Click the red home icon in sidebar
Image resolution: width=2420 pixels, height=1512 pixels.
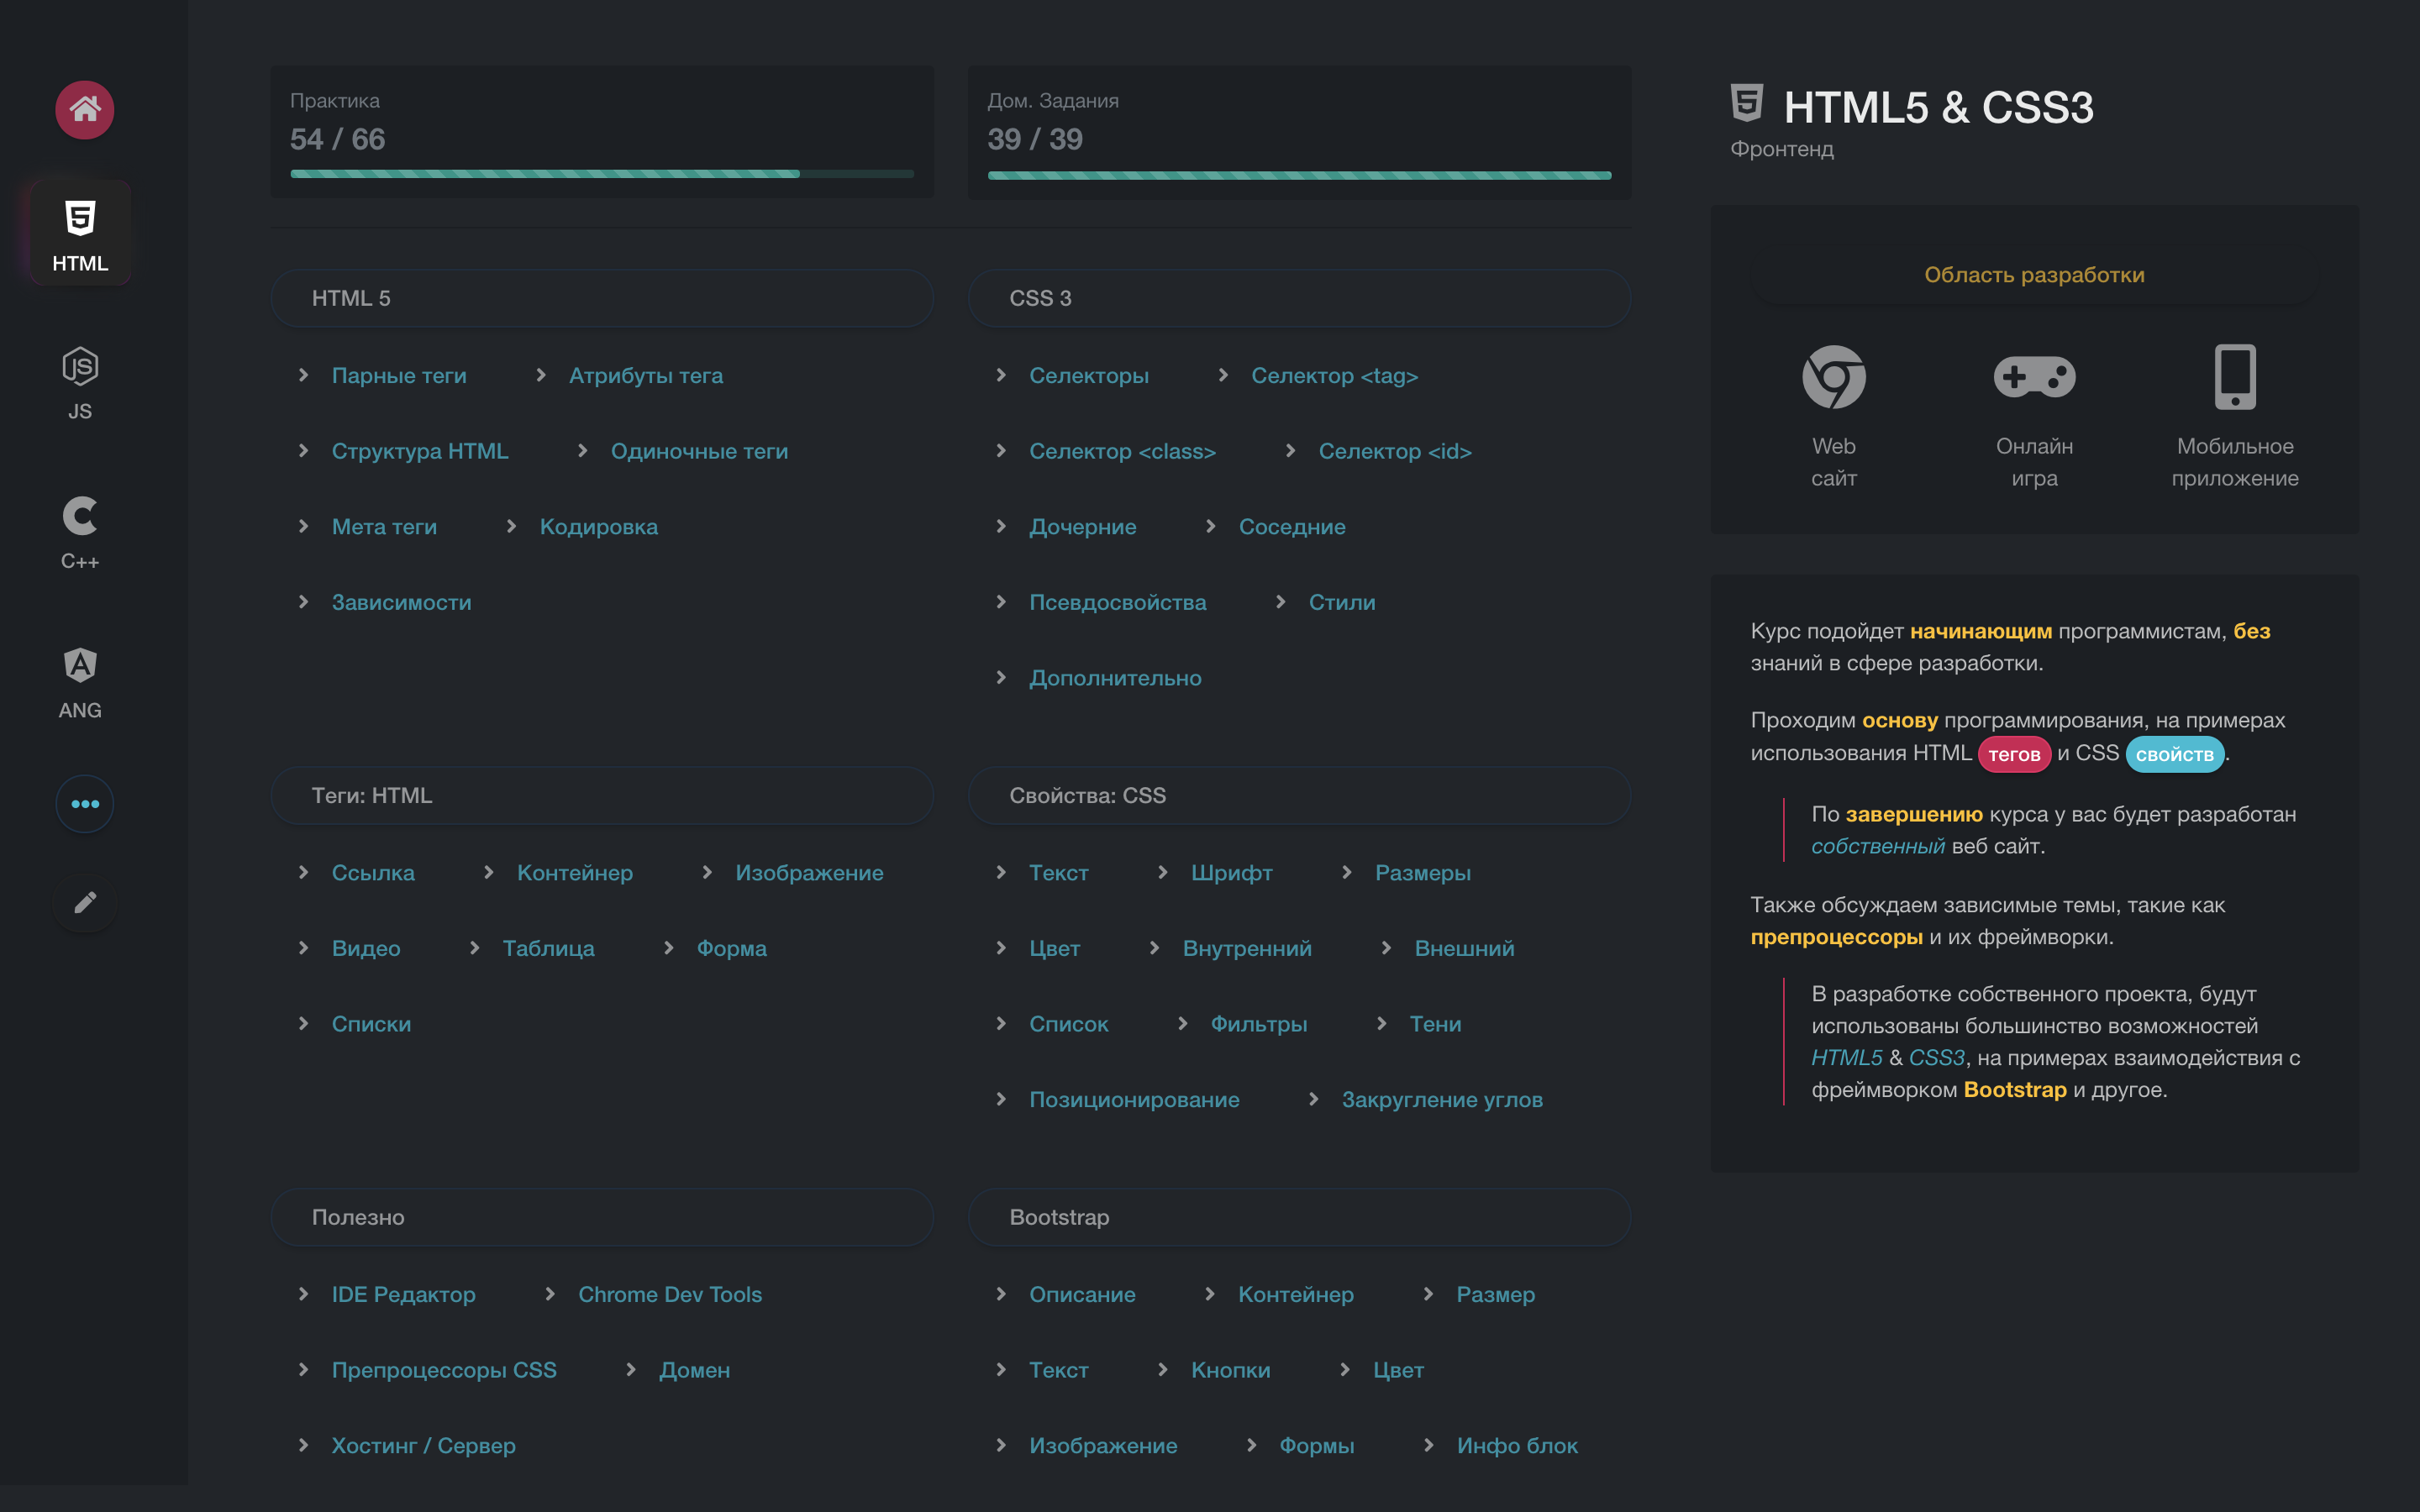pyautogui.click(x=84, y=109)
